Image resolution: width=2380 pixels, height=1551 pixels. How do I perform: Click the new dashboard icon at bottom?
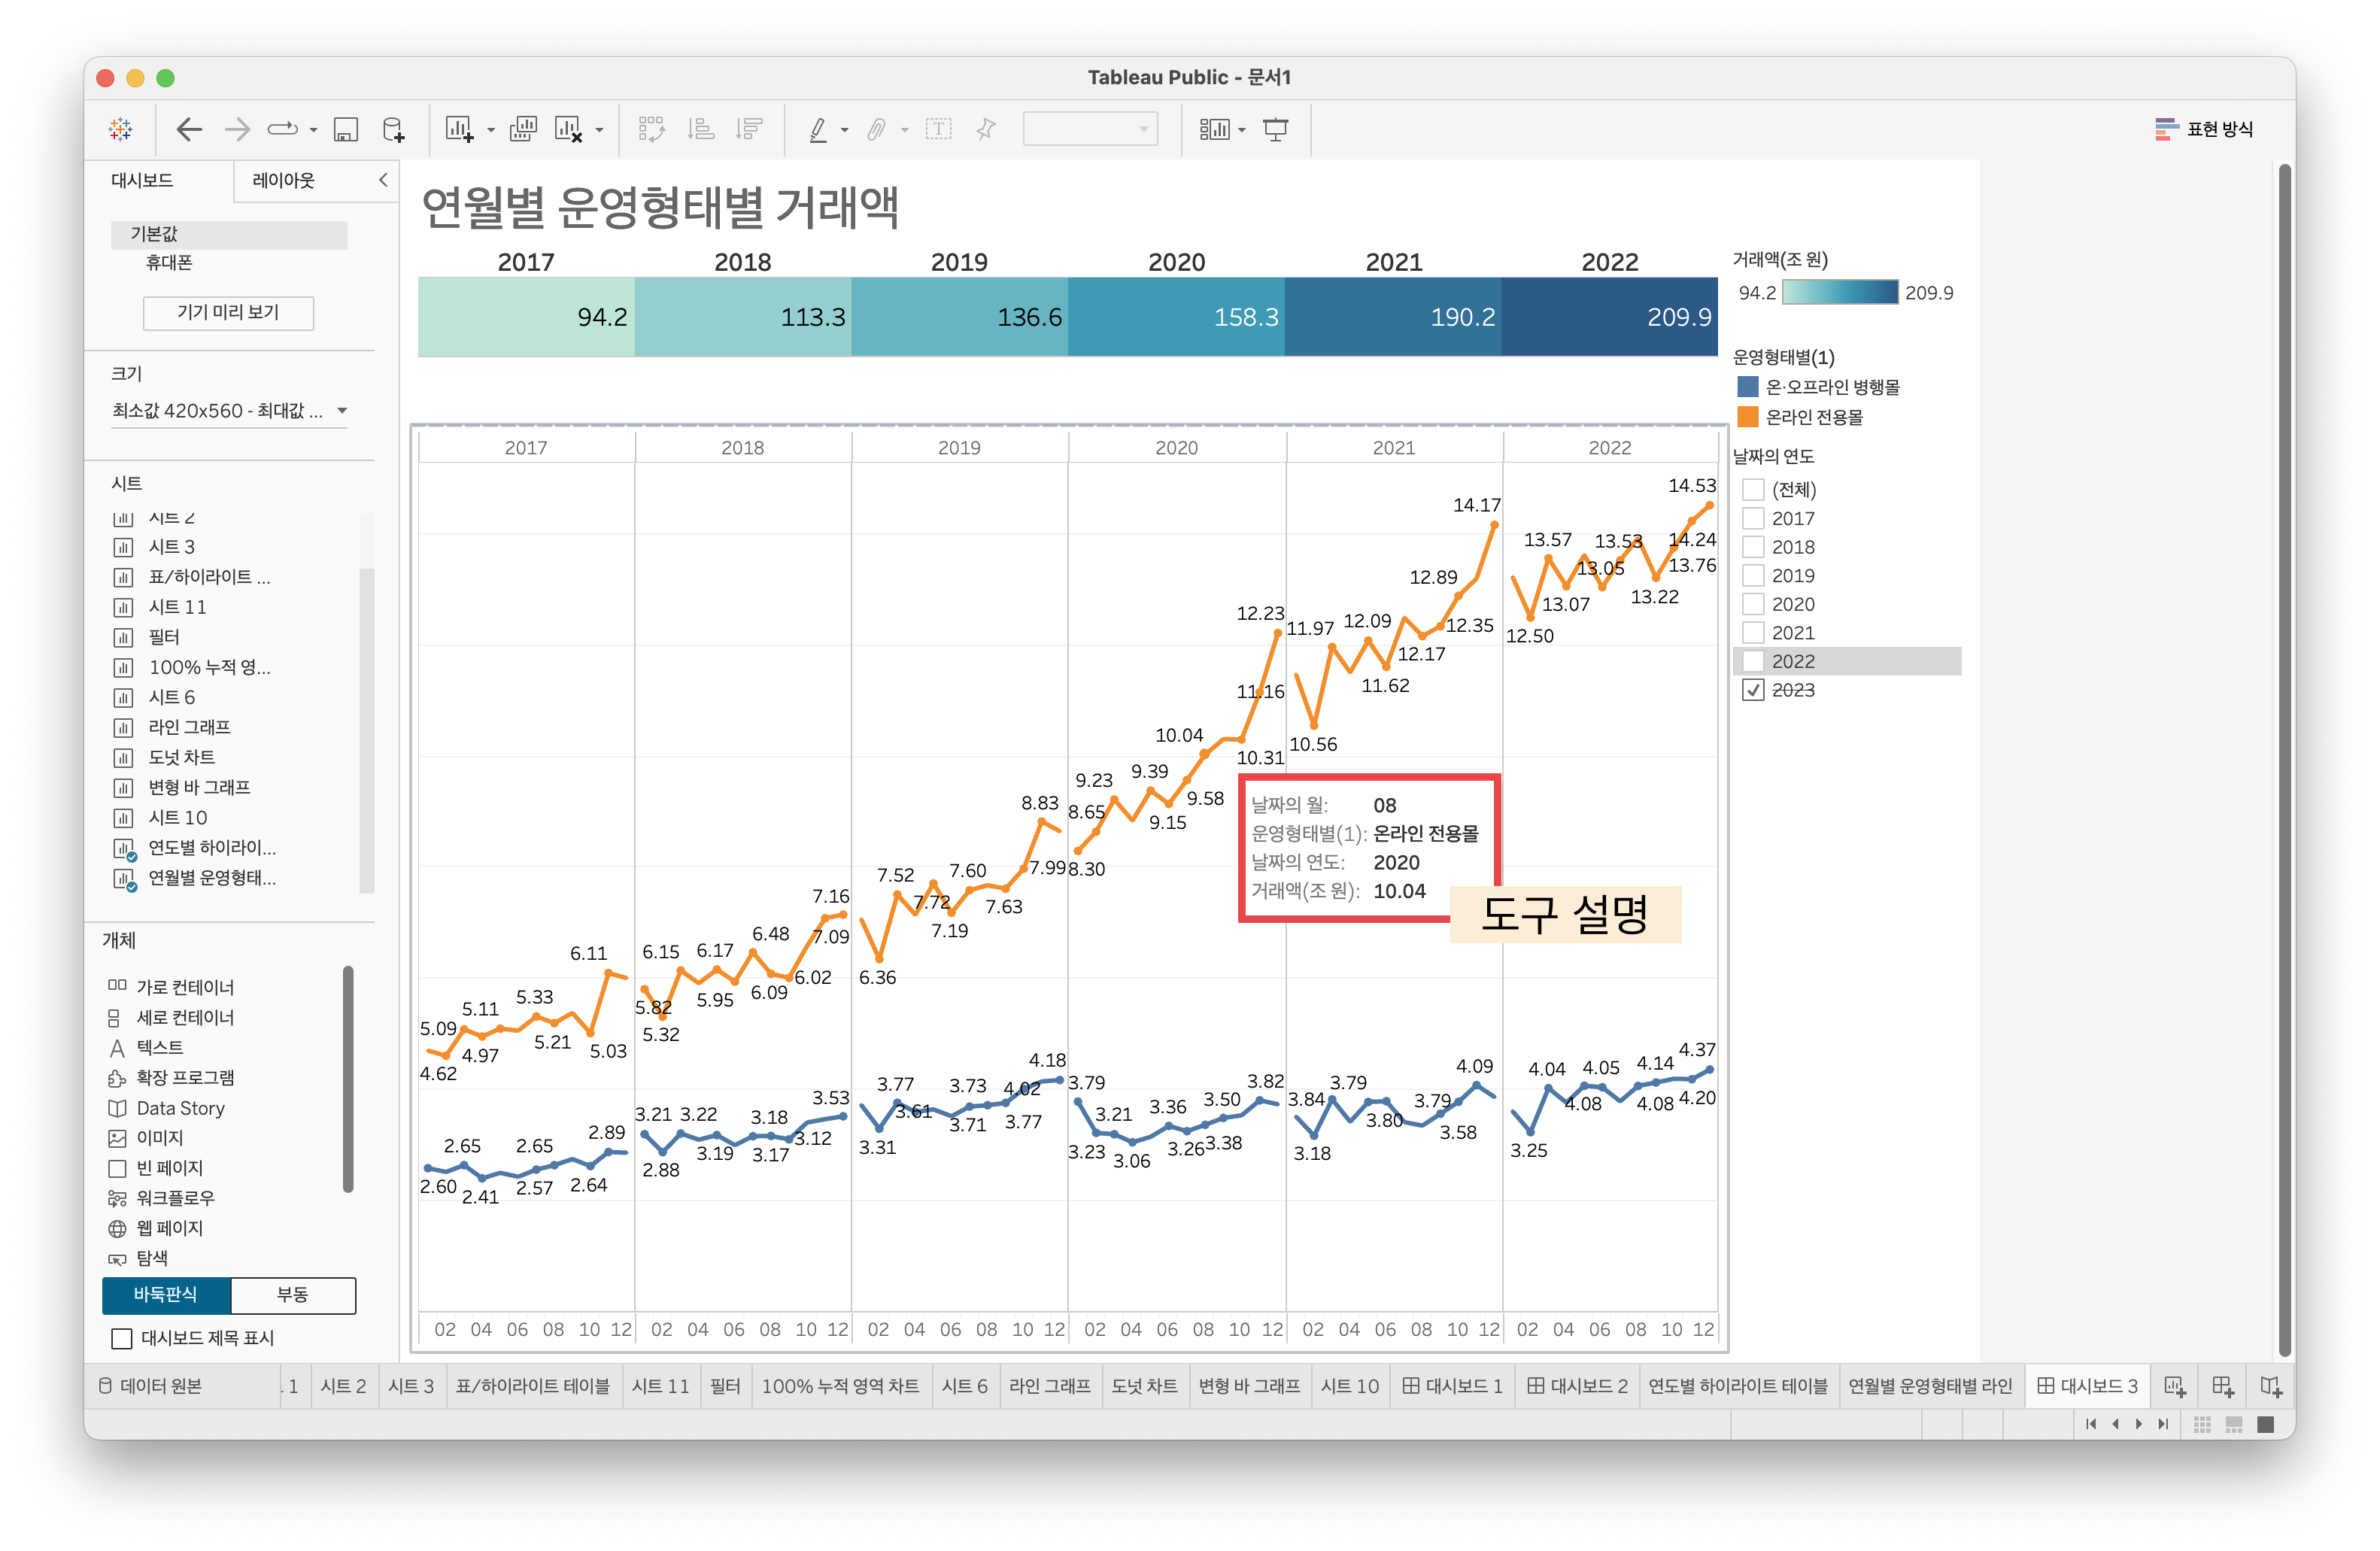point(2222,1386)
